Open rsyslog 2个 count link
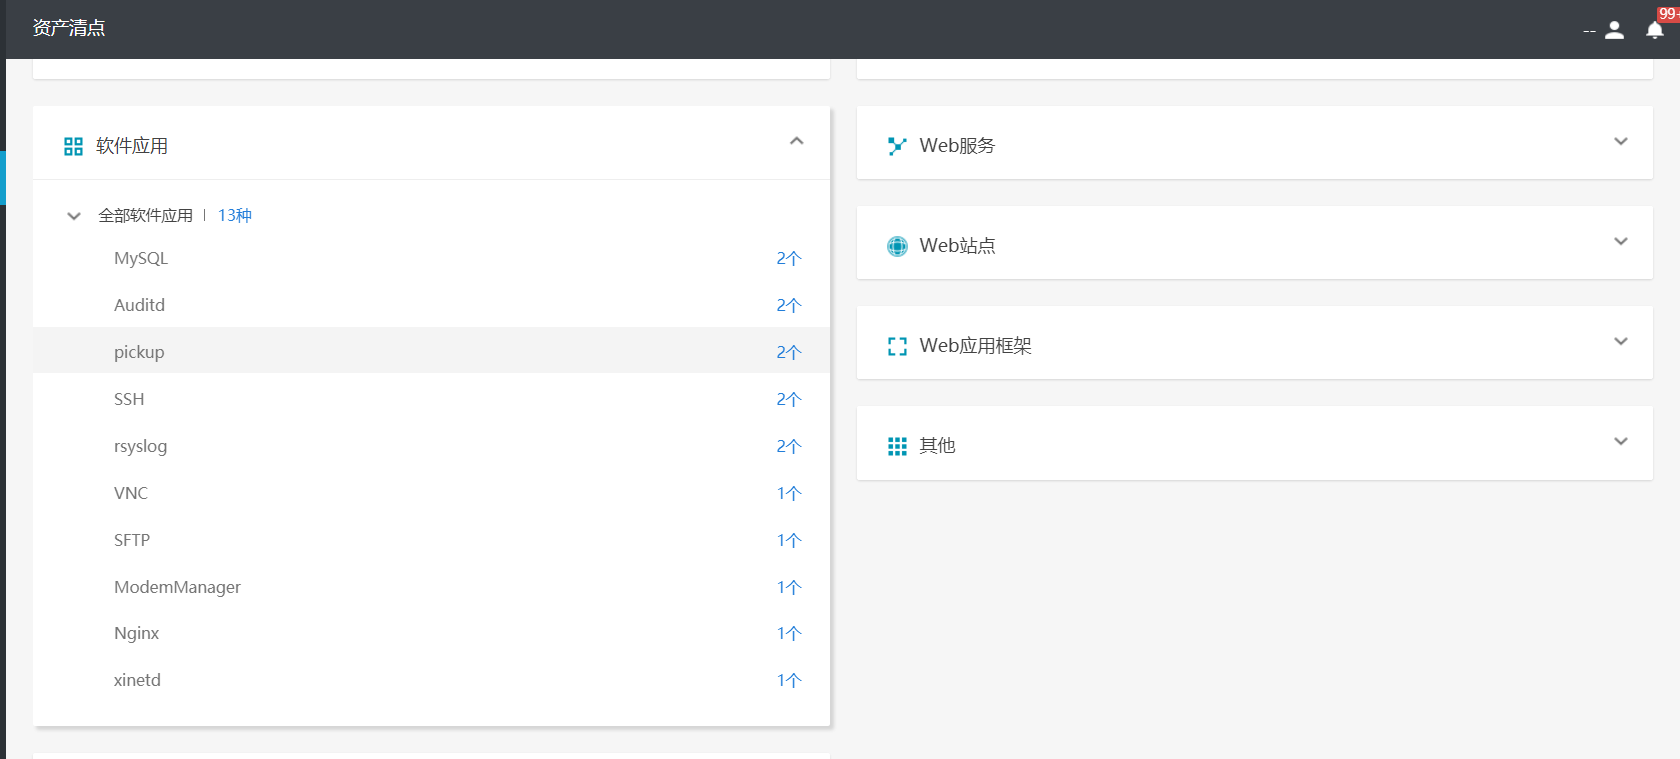 (789, 446)
